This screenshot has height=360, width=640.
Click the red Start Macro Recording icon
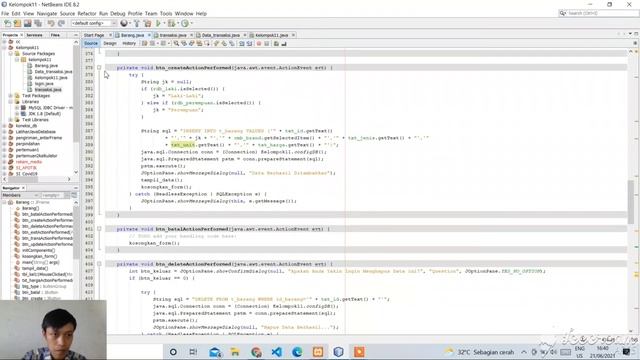point(259,43)
